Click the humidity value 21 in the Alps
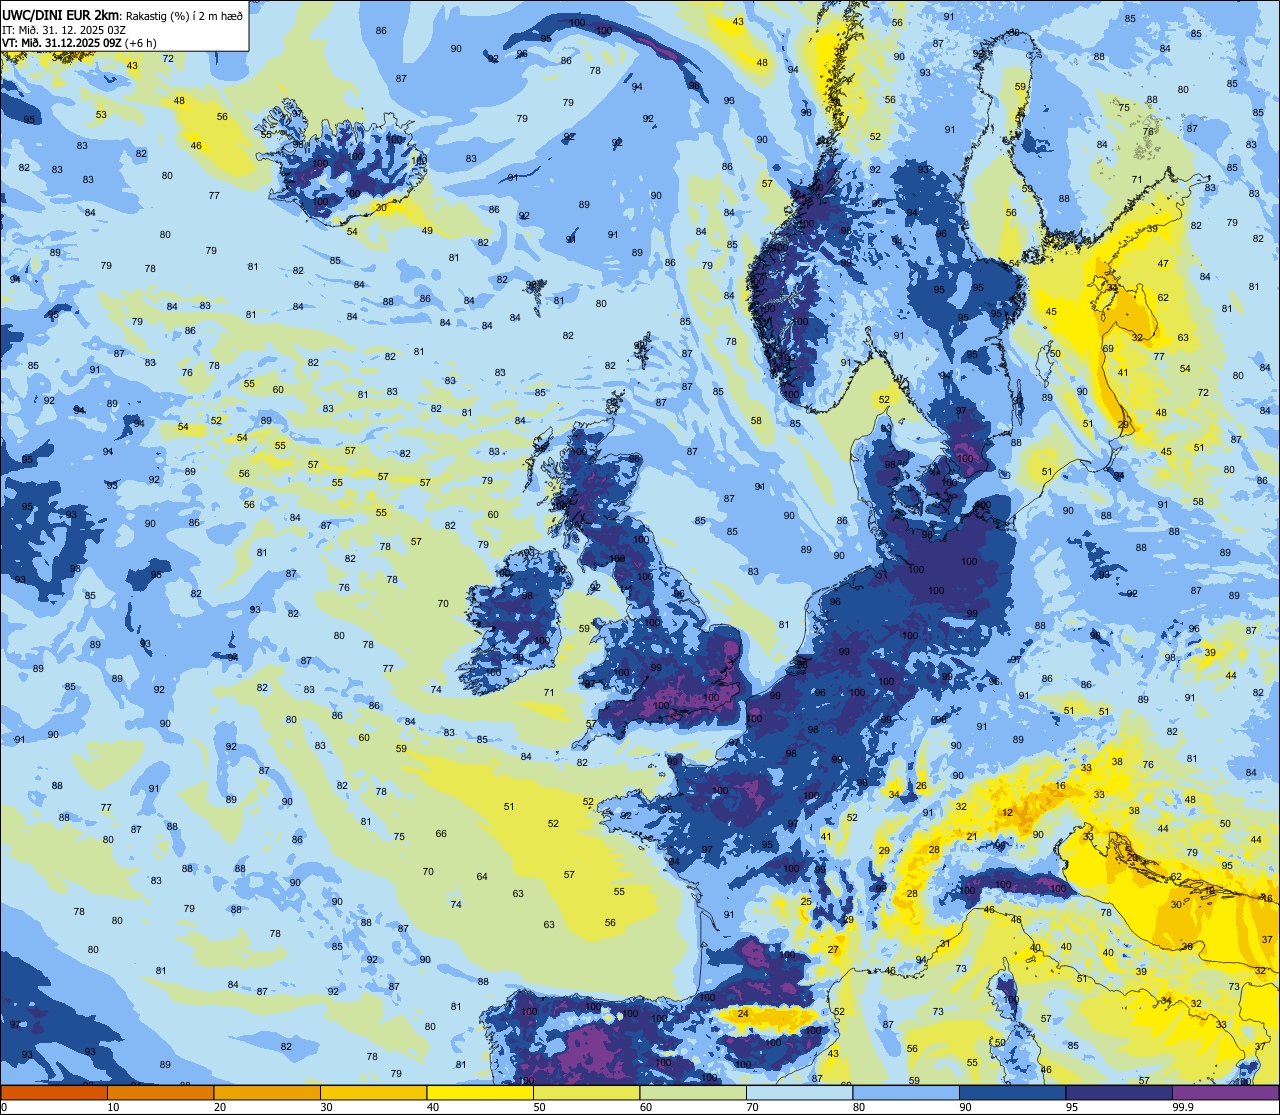The width and height of the screenshot is (1280, 1115). click(x=971, y=836)
